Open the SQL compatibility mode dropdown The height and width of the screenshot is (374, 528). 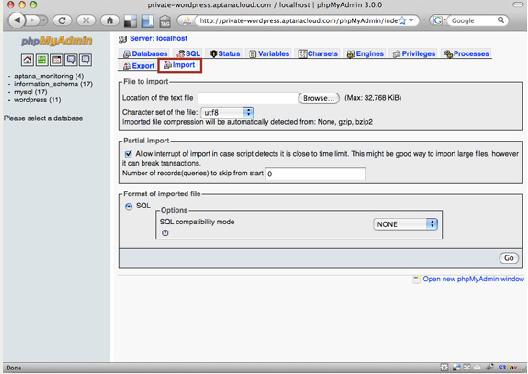405,224
